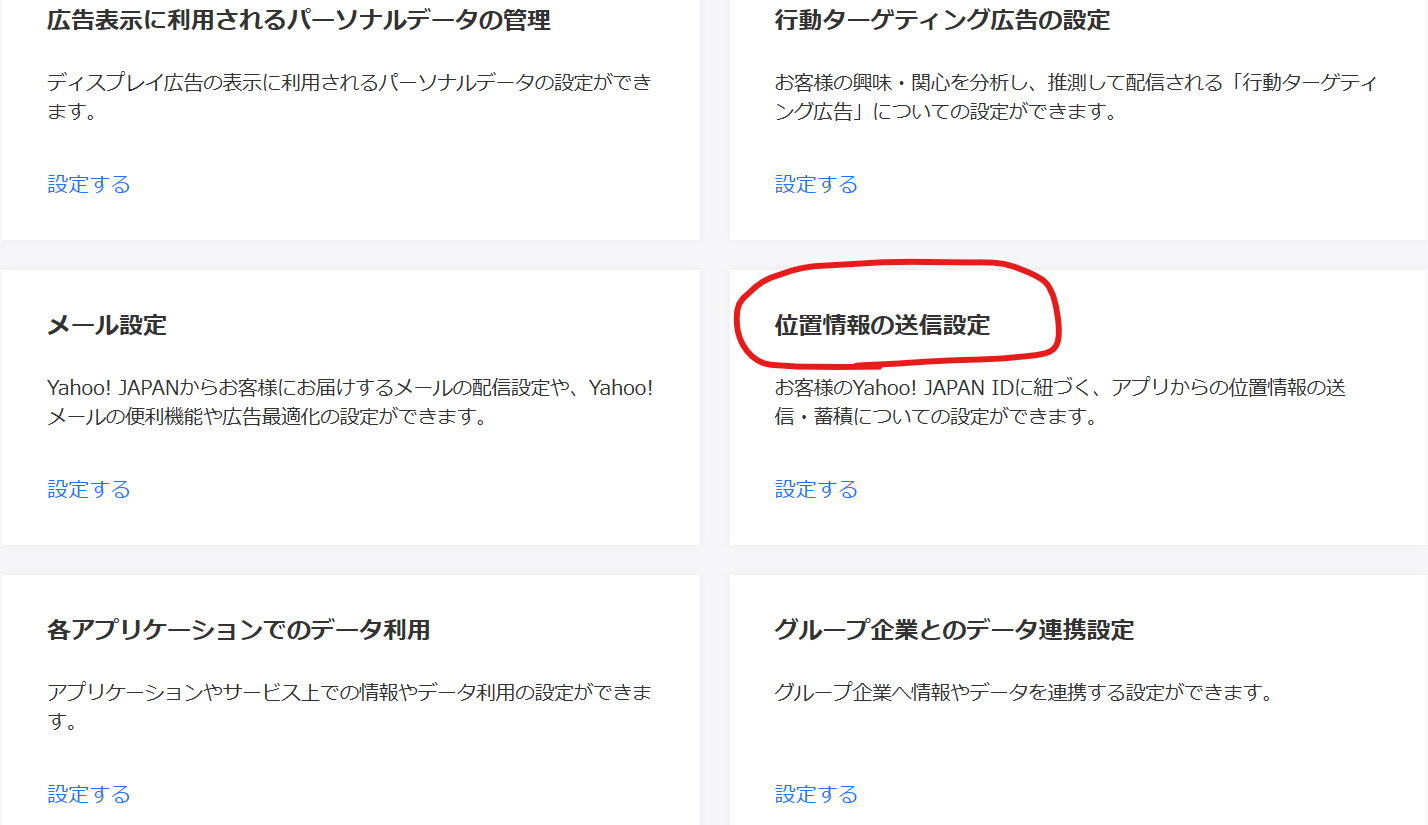This screenshot has height=825, width=1428.
Task: Select the 各アプリケーションでのデータ利用 heading
Action: tap(238, 630)
